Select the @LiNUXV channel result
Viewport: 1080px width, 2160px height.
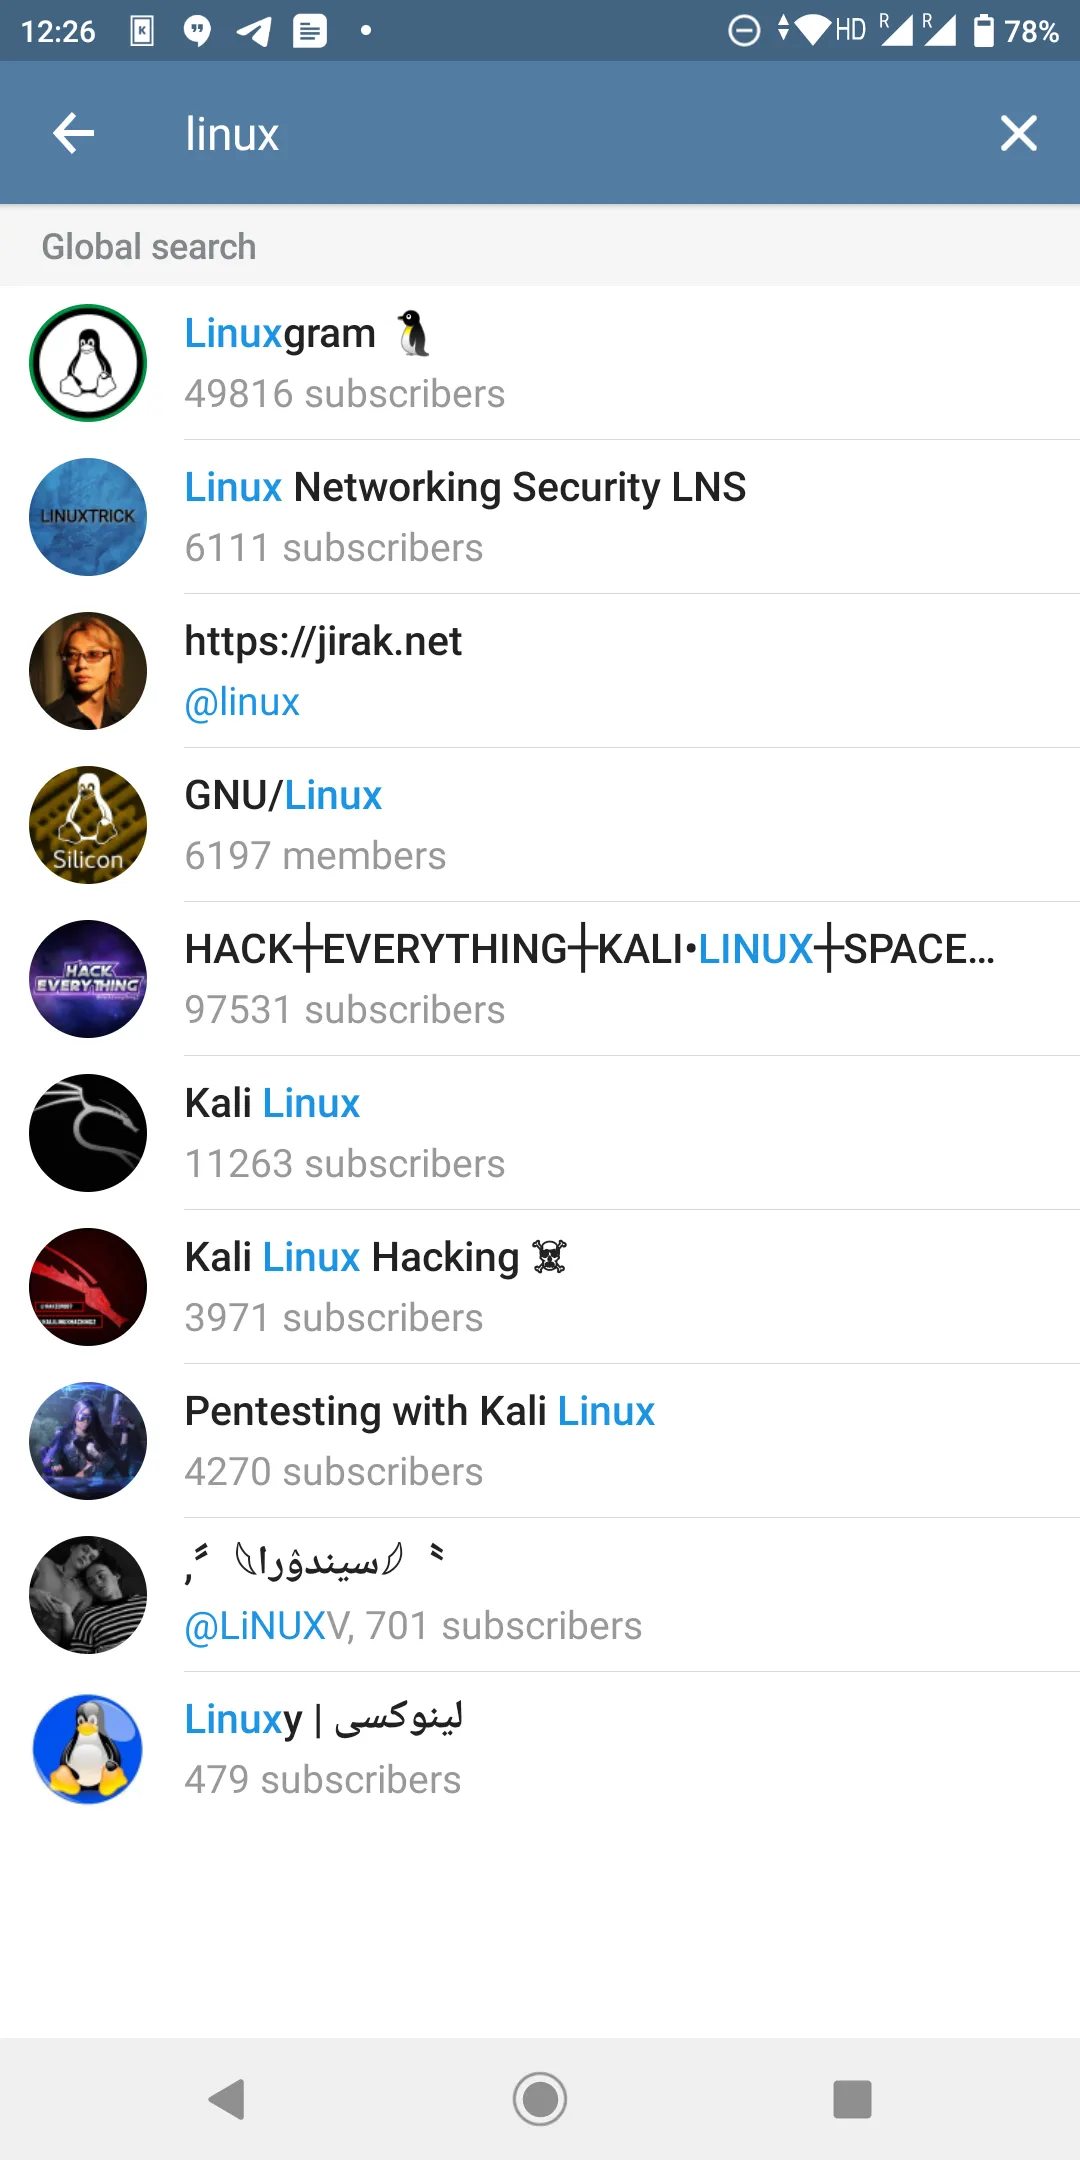(540, 1595)
